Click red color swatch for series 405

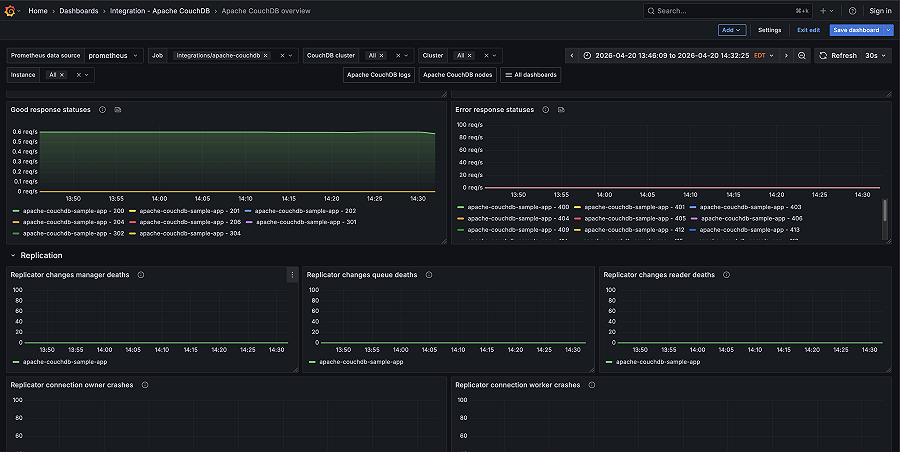point(577,219)
